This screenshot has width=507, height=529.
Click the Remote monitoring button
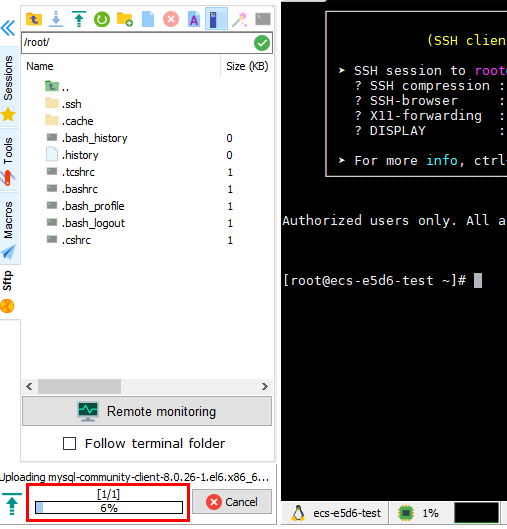[147, 411]
